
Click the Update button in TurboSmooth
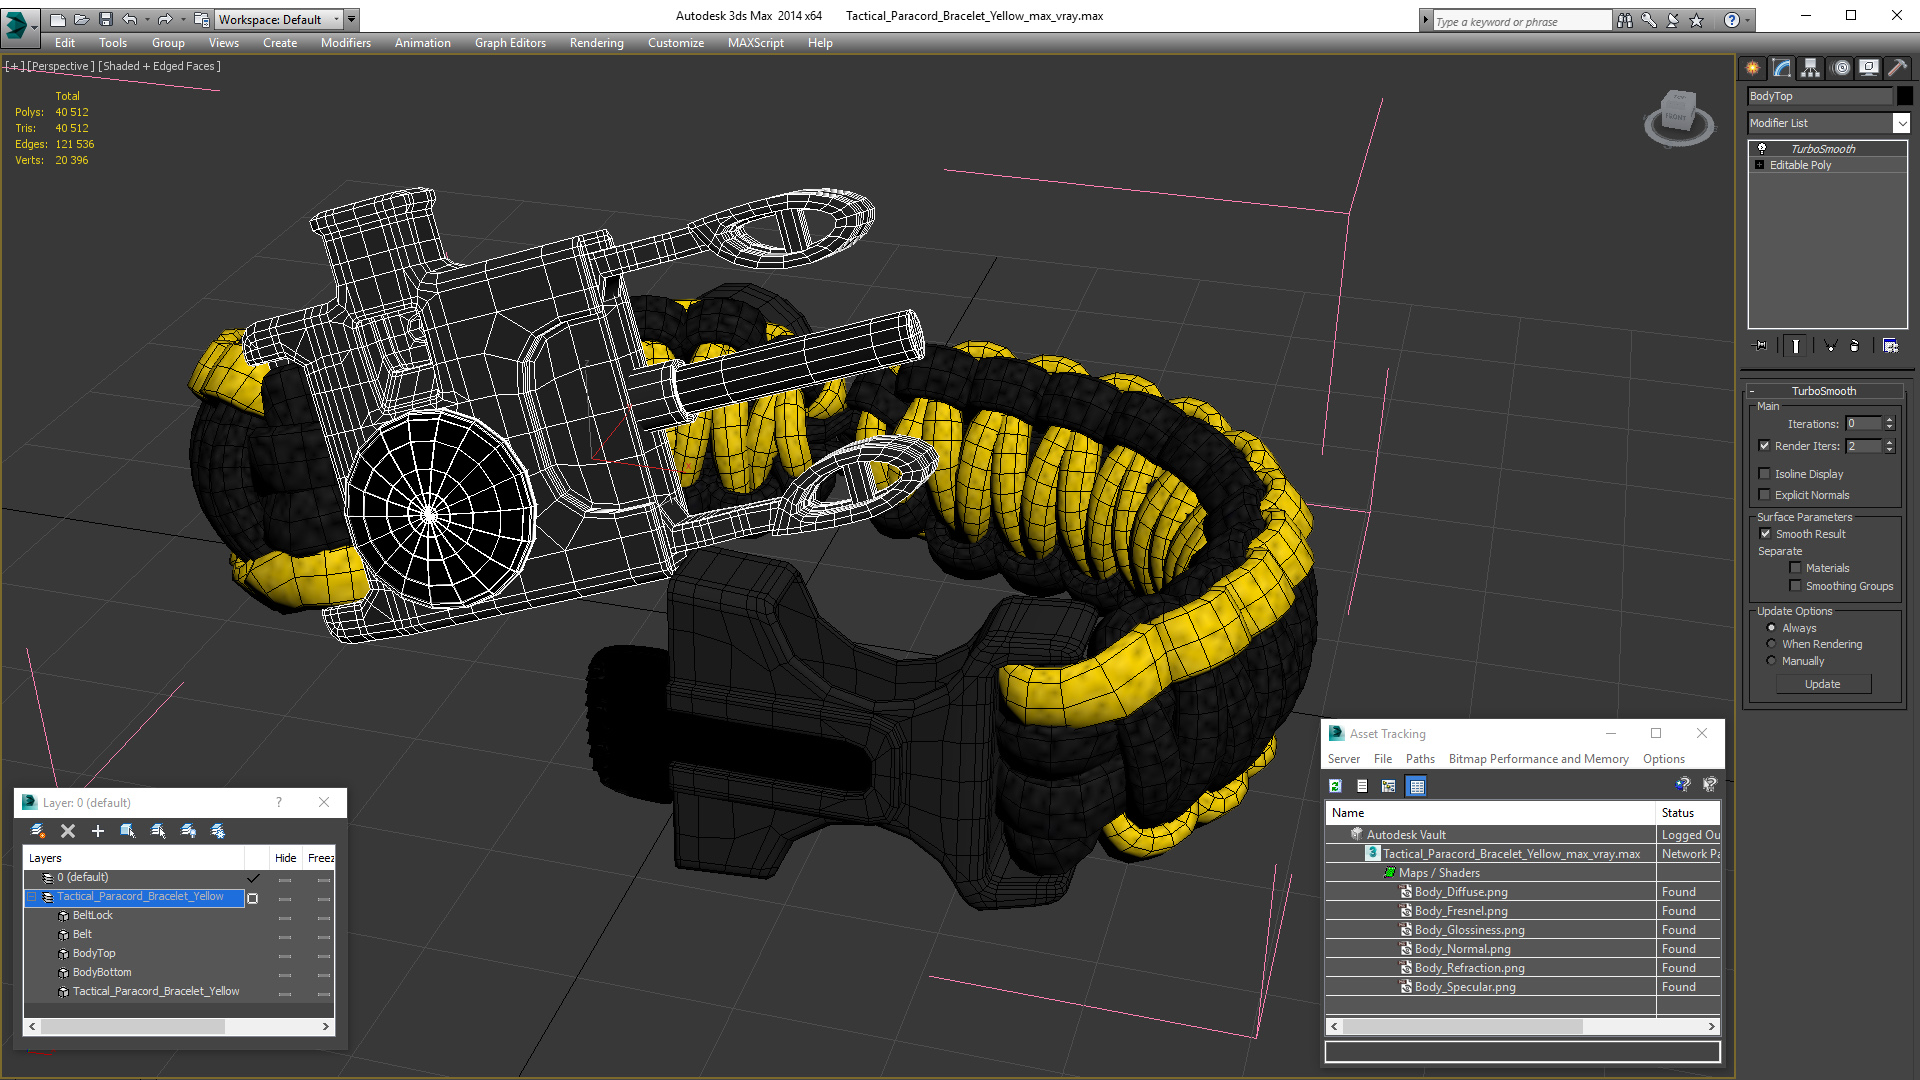click(x=1822, y=683)
